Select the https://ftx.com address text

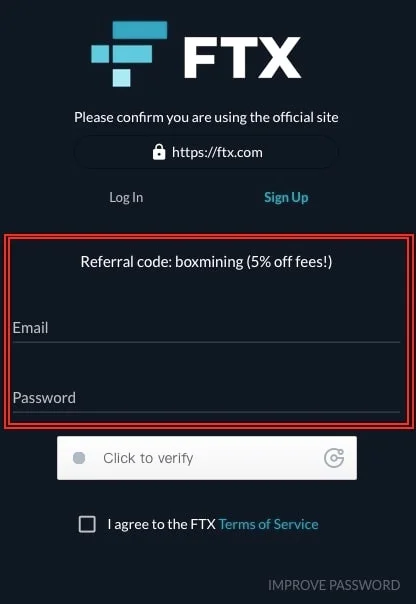tap(217, 152)
